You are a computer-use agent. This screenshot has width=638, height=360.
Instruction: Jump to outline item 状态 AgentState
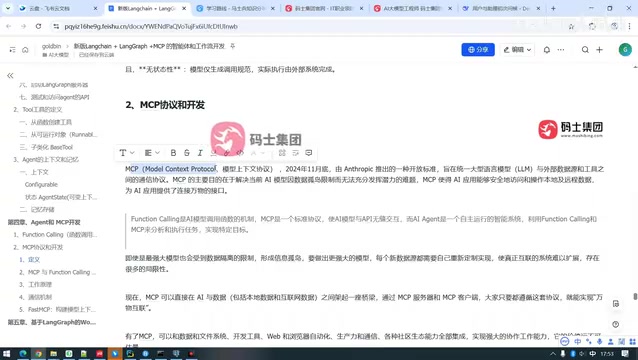tap(61, 197)
